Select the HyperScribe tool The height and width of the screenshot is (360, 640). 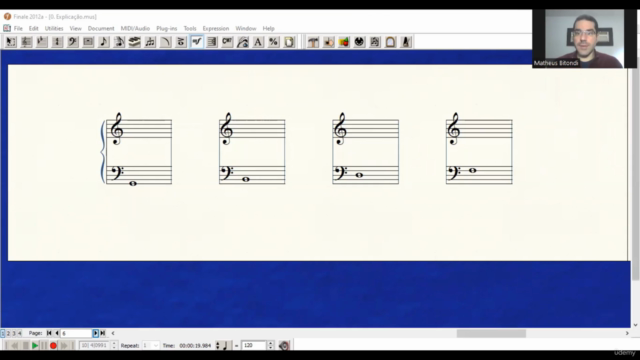[x=135, y=42]
